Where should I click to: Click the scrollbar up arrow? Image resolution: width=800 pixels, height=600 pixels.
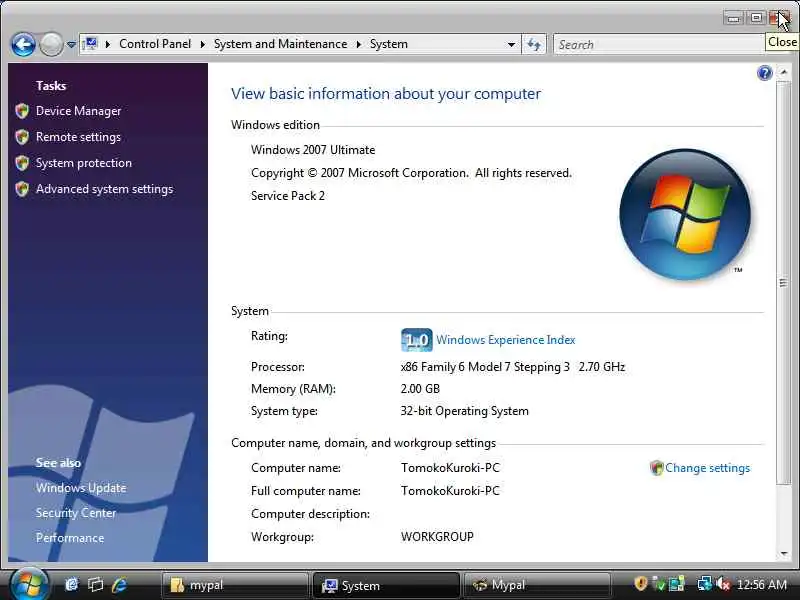pos(784,72)
